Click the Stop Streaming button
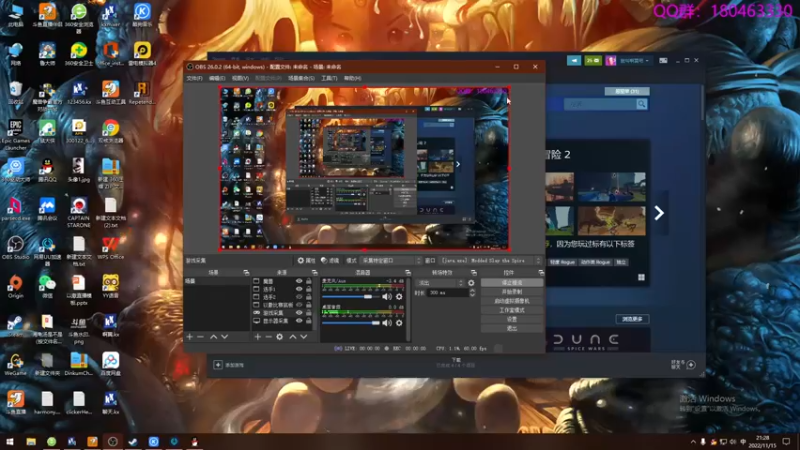Viewport: 800px width, 450px height. click(x=512, y=282)
